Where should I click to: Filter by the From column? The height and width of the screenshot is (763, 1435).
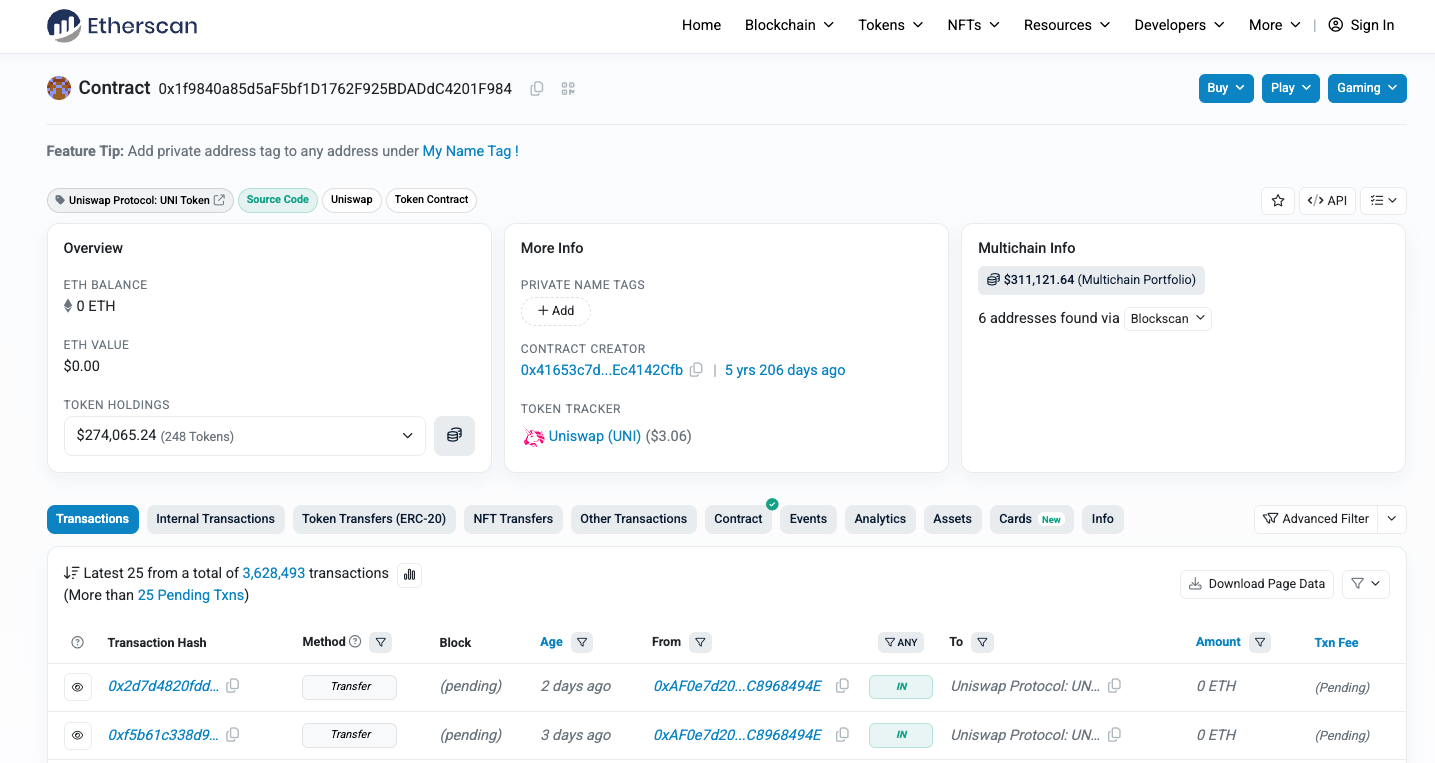pos(700,642)
